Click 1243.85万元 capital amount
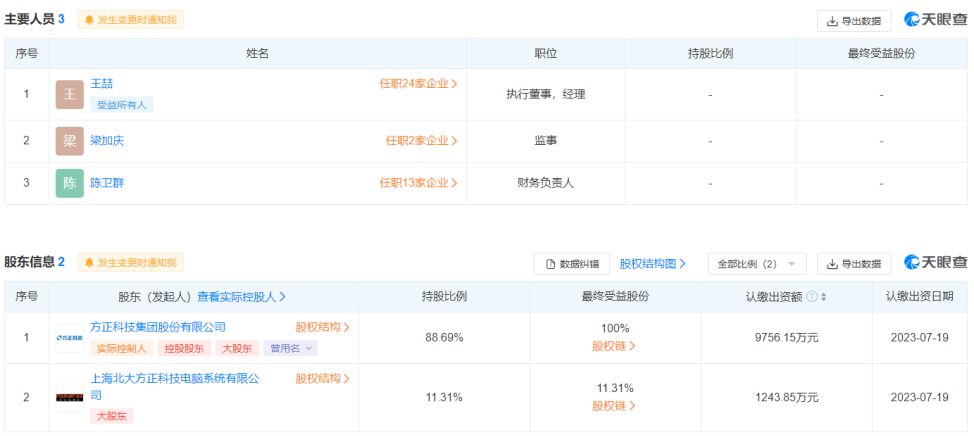 point(787,397)
